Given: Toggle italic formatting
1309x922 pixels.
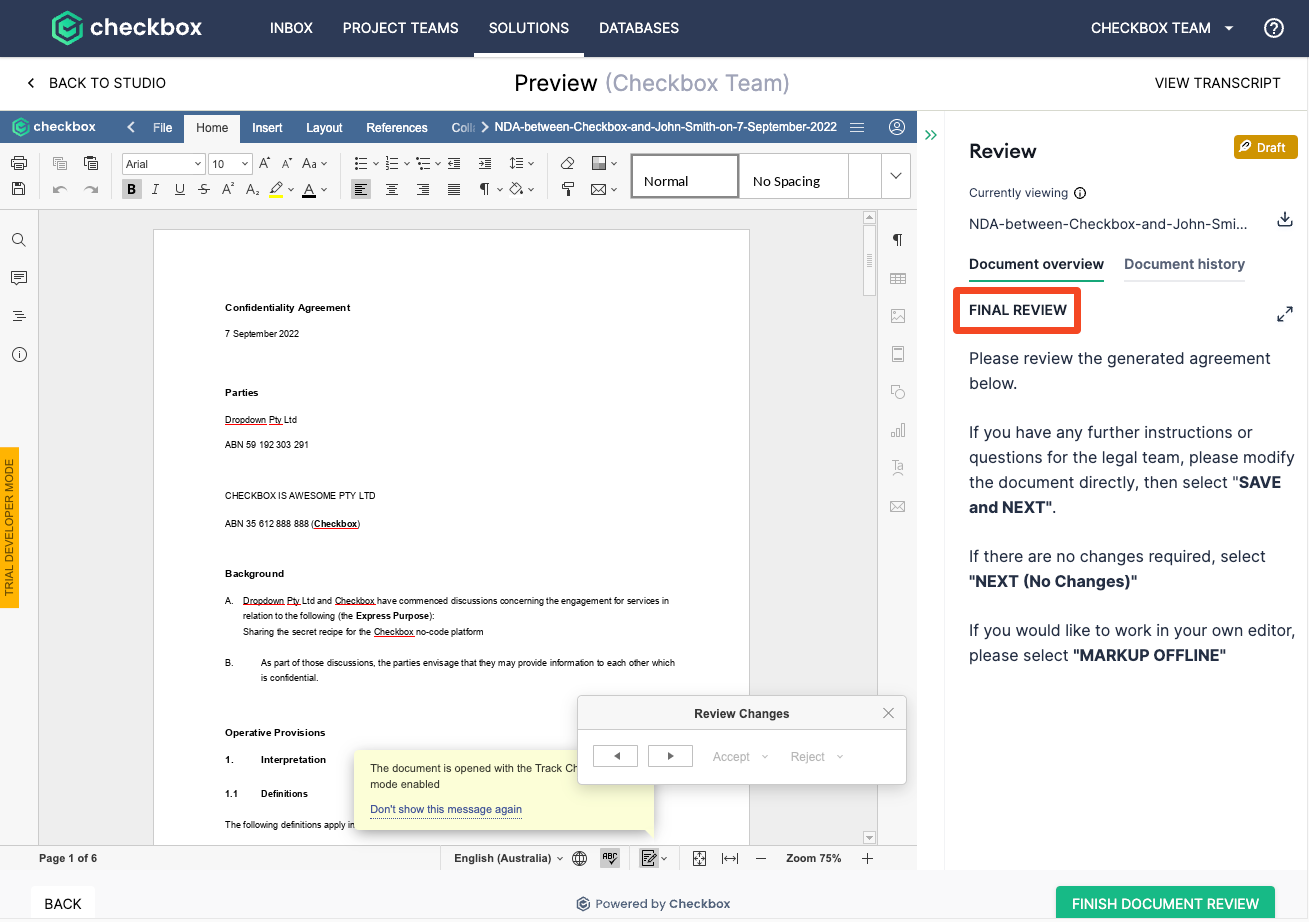Looking at the screenshot, I should pyautogui.click(x=156, y=189).
